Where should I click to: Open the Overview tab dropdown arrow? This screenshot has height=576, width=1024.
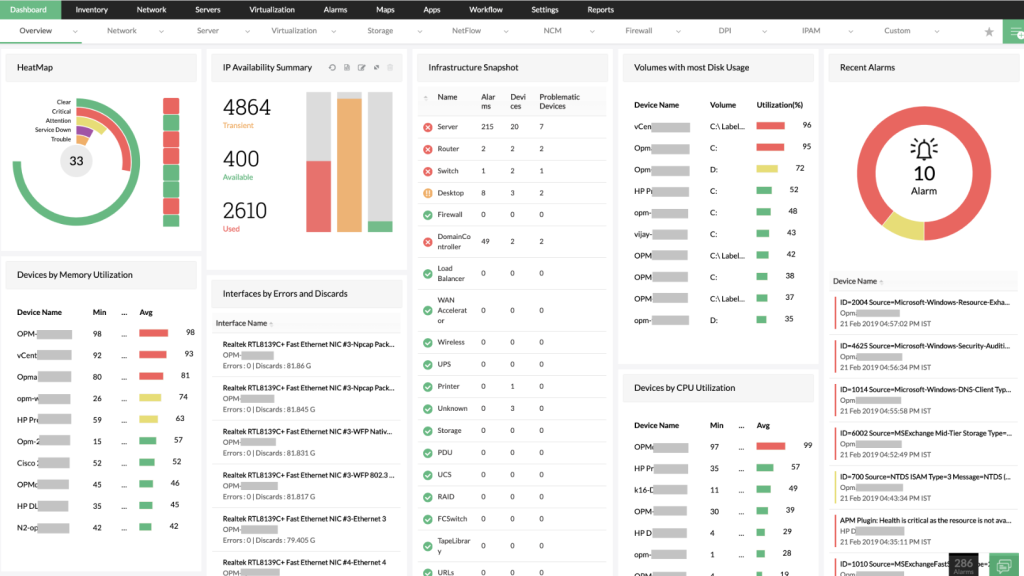coord(75,31)
